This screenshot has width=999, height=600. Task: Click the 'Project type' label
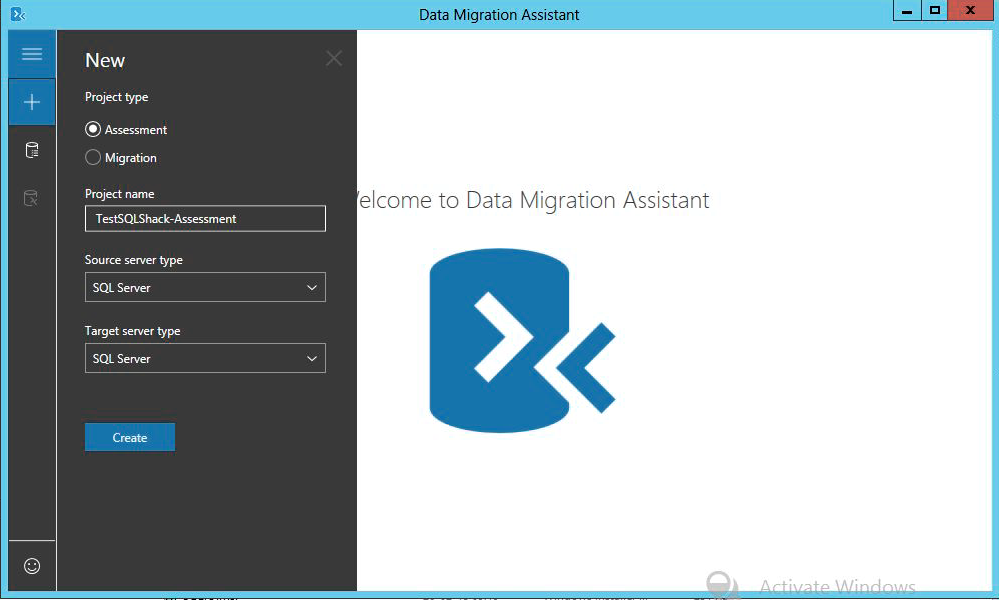coord(117,97)
